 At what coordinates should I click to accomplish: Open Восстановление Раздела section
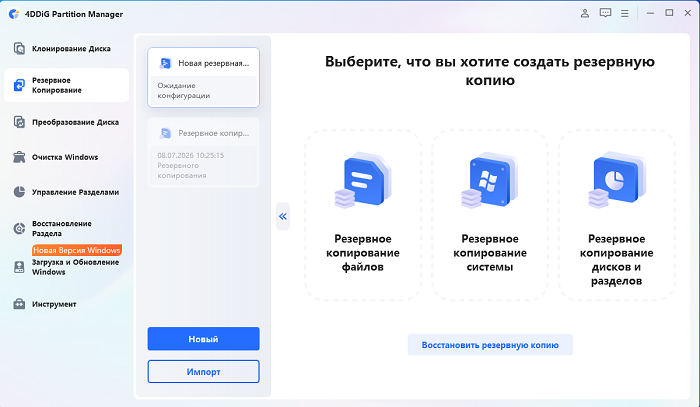(x=67, y=228)
